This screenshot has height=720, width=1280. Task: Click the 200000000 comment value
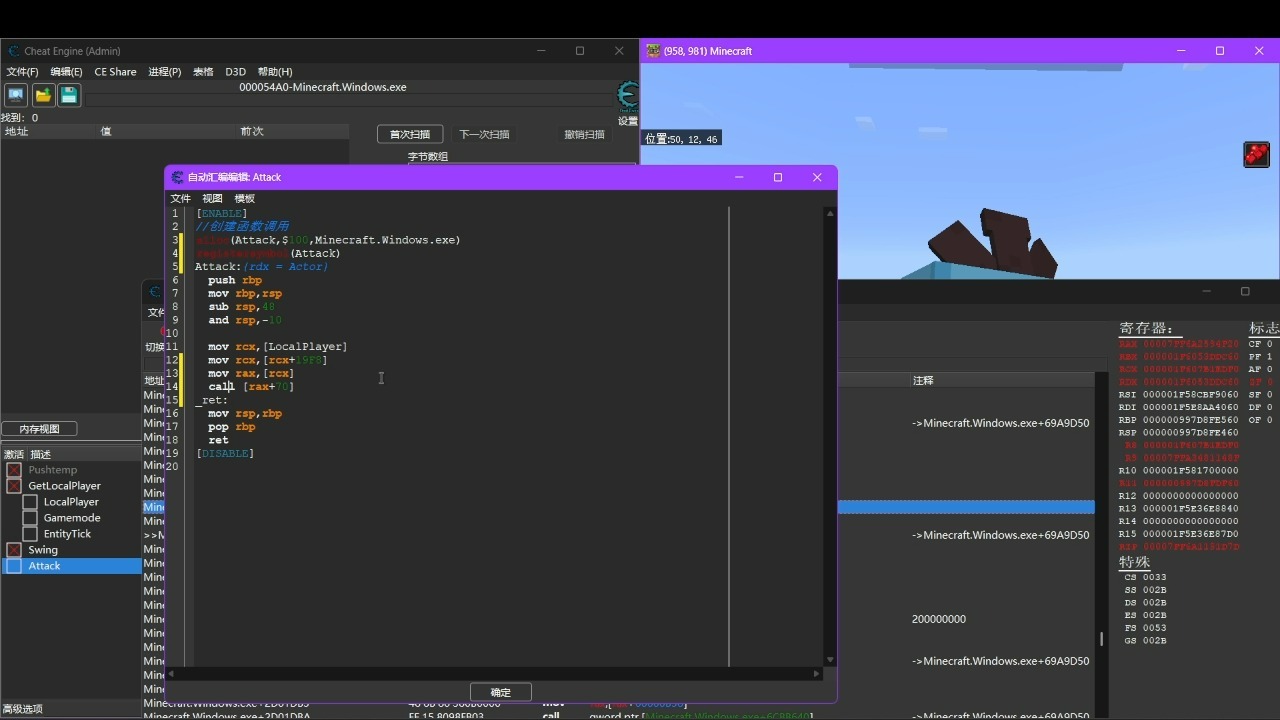pos(939,620)
